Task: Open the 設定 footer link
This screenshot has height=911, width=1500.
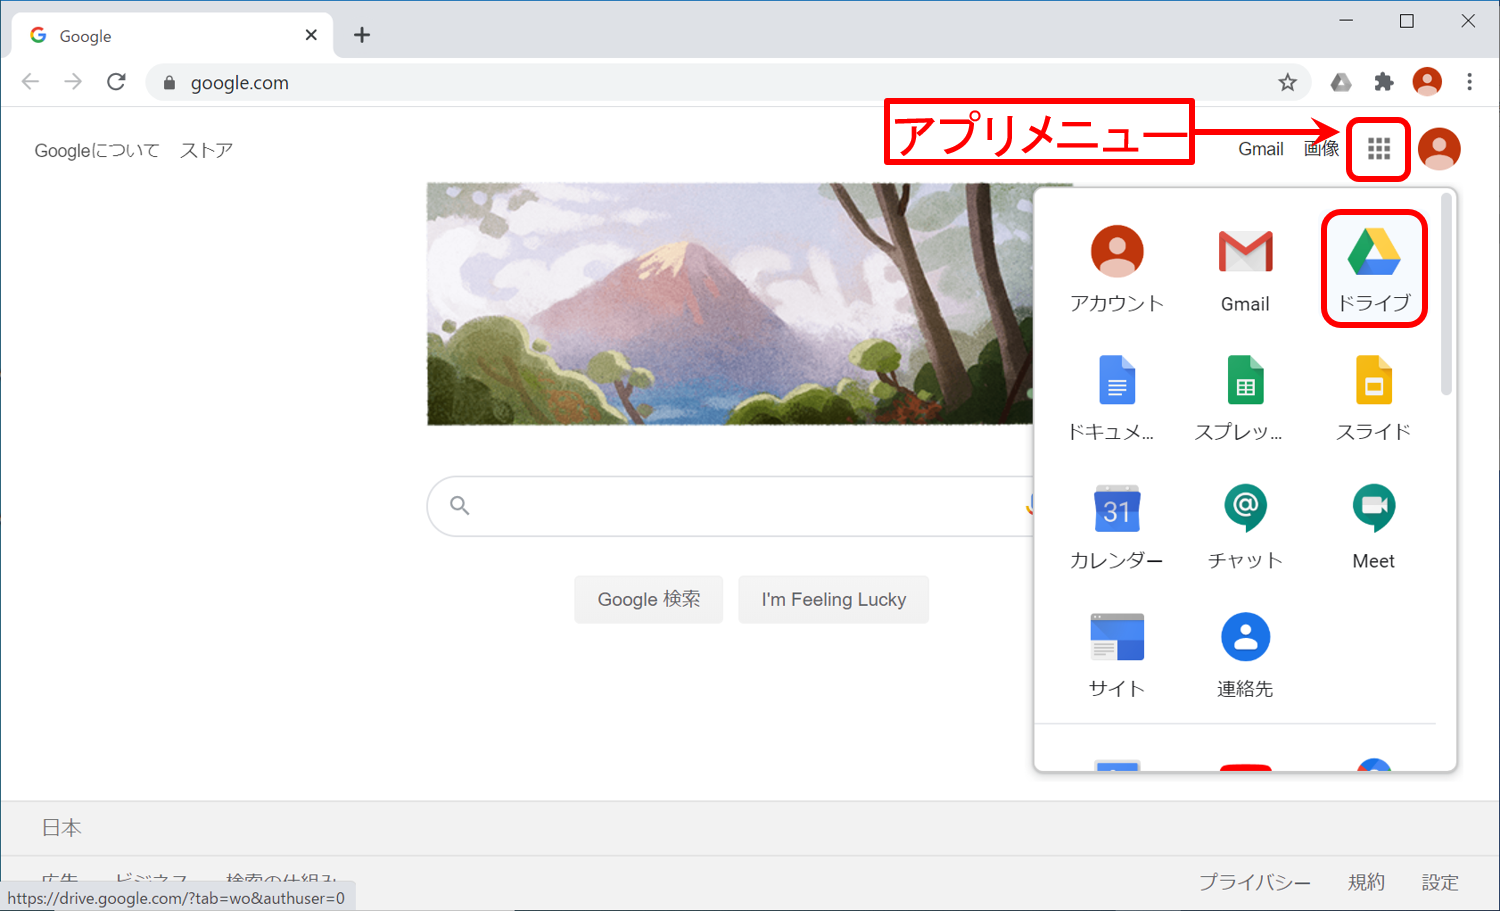Action: click(1440, 882)
